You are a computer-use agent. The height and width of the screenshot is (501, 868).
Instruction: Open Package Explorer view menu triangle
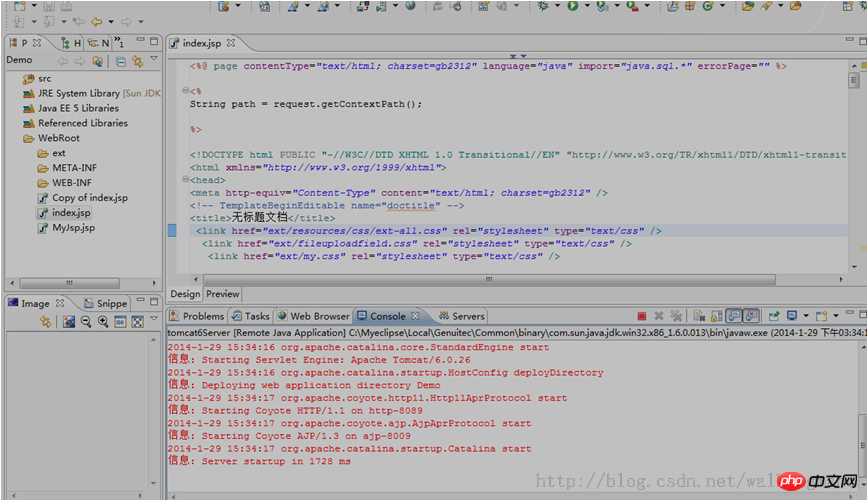point(154,59)
